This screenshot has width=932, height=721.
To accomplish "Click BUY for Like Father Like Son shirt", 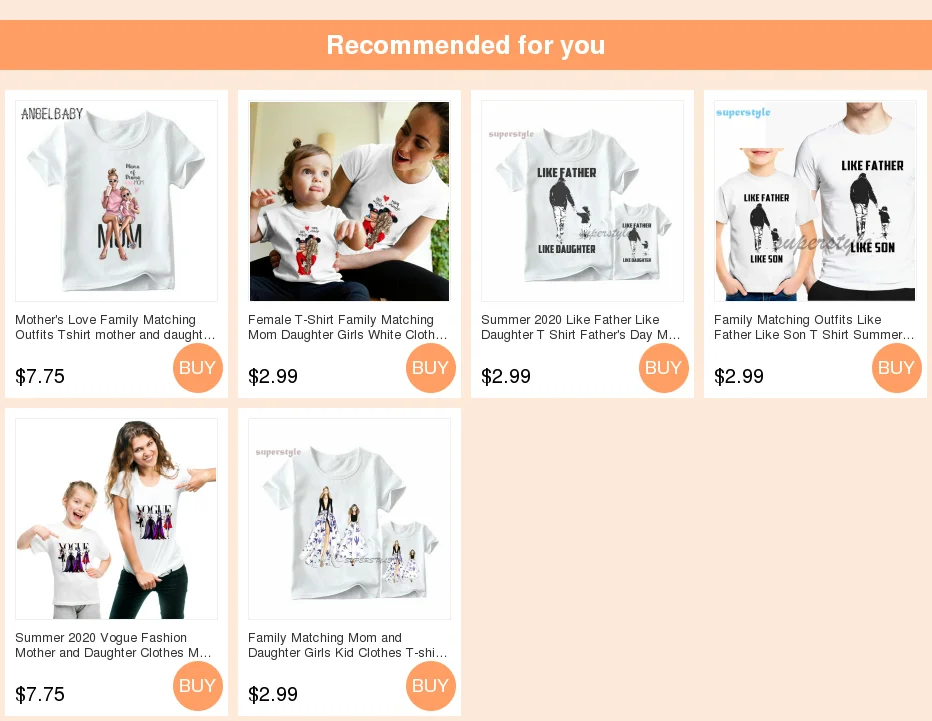I will (897, 368).
